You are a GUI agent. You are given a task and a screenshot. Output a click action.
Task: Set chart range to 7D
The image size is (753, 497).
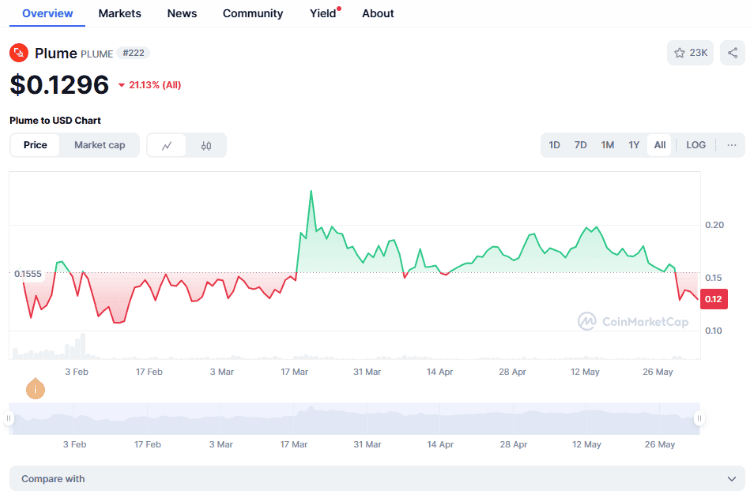[581, 145]
